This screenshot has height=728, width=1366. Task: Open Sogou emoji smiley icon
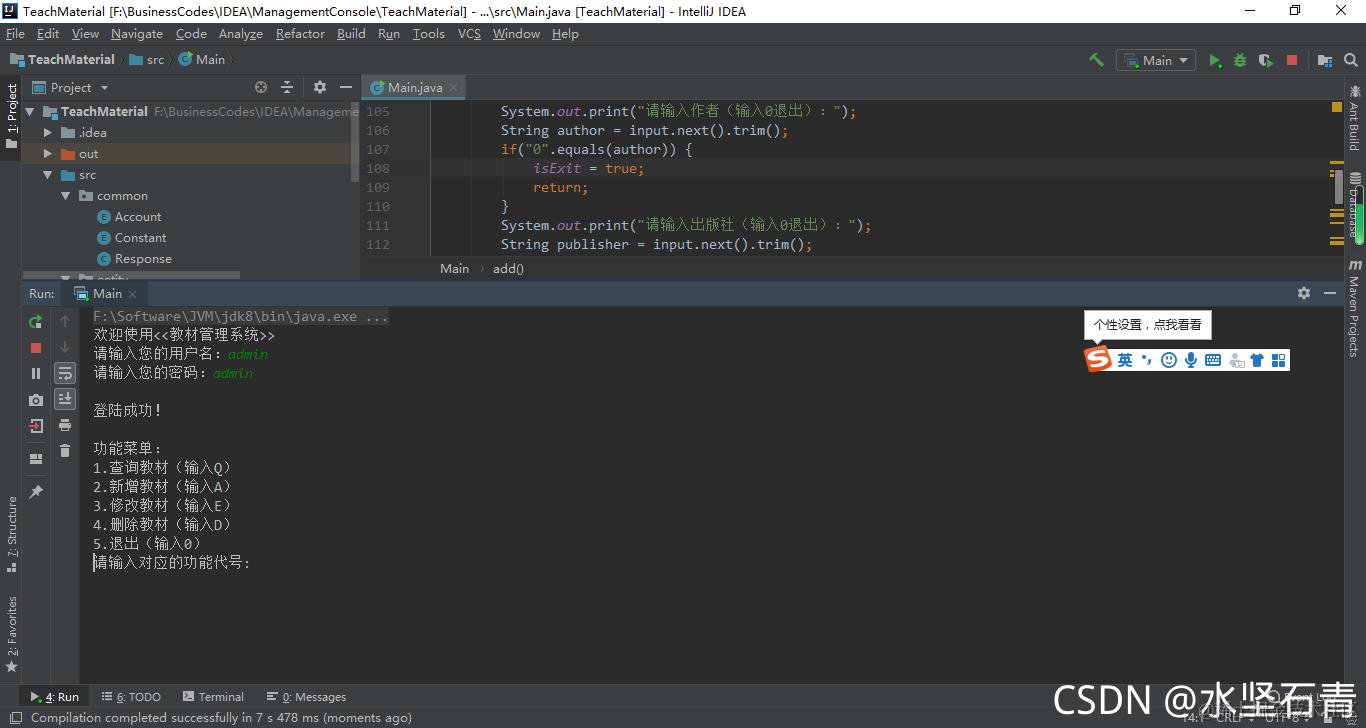click(x=1169, y=360)
